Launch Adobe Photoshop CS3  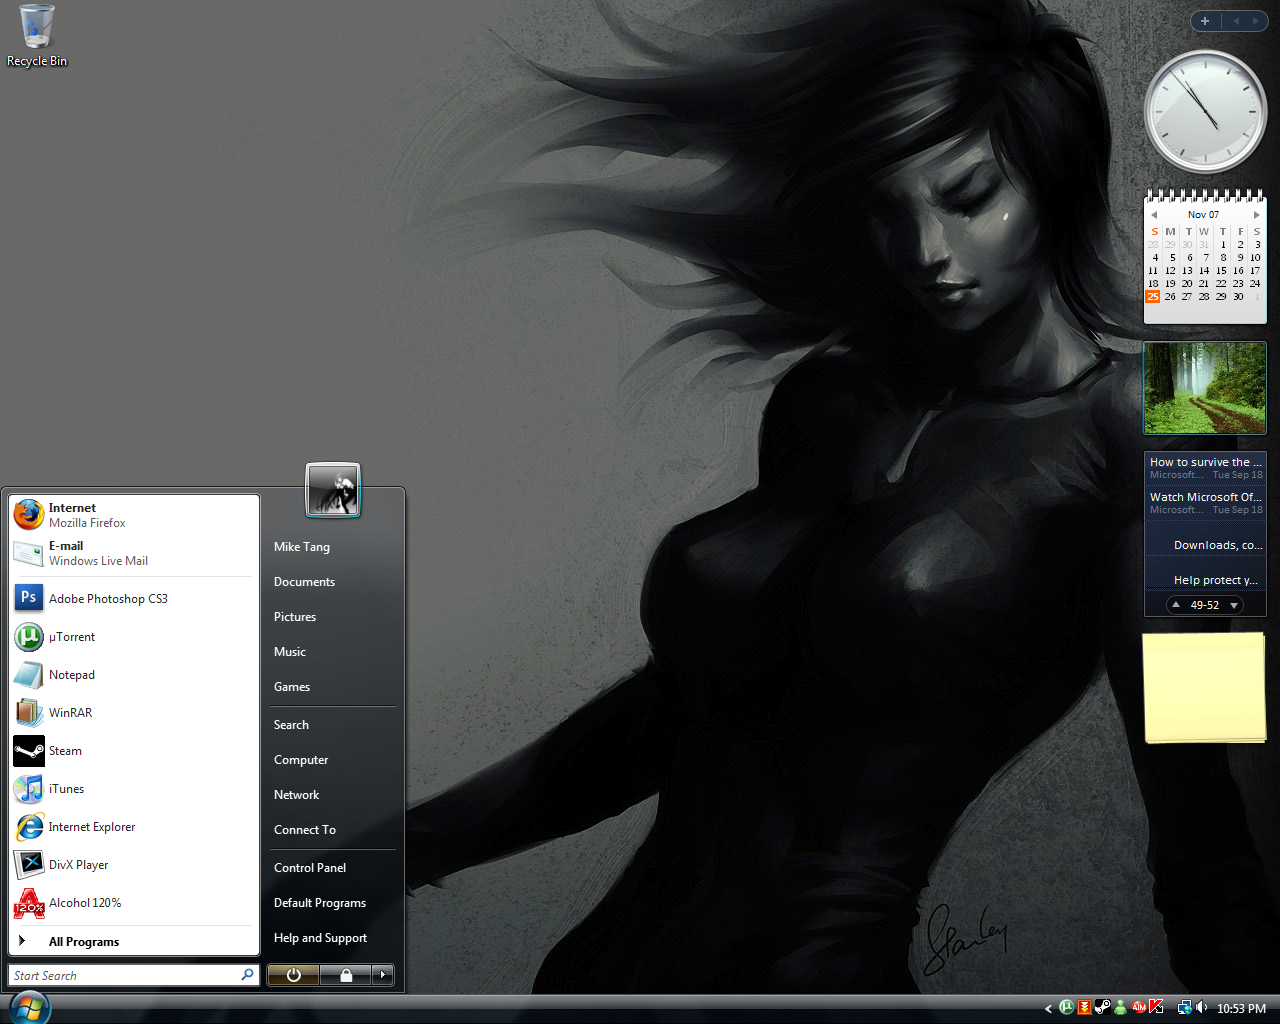tap(134, 599)
